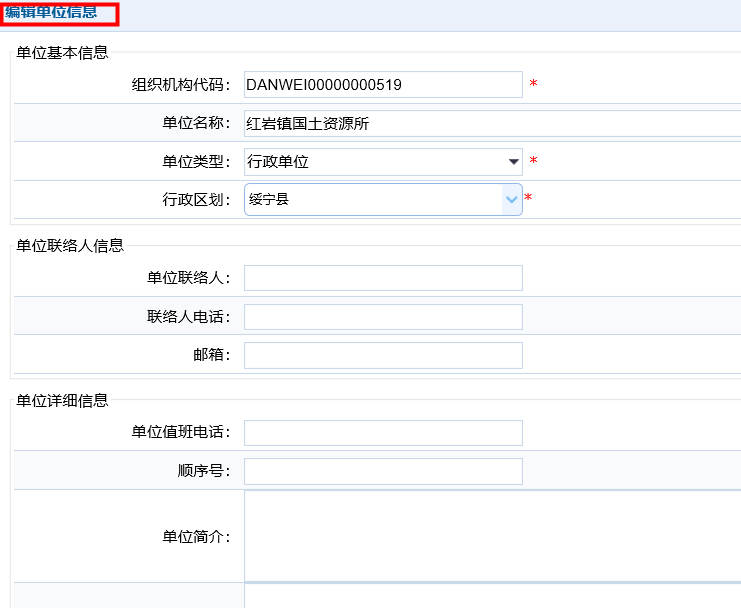Click the text area below 单位简介
This screenshot has height=608, width=741.
click(x=490, y=597)
